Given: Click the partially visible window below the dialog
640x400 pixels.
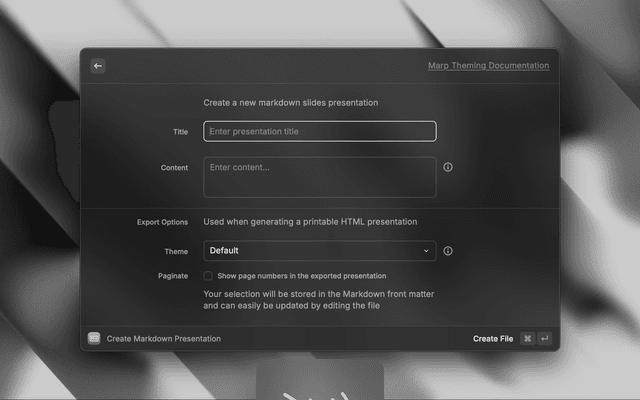Looking at the screenshot, I should click(x=319, y=380).
